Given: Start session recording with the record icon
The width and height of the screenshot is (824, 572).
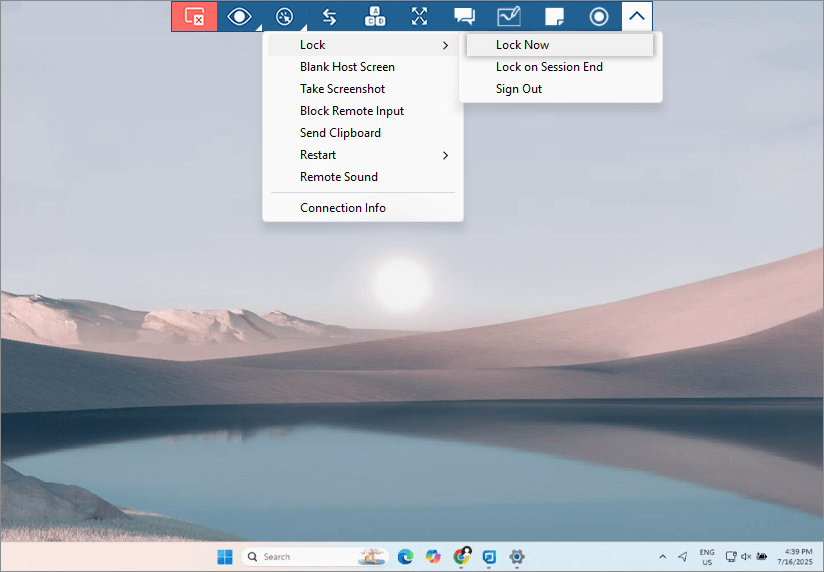Looking at the screenshot, I should click(x=598, y=16).
